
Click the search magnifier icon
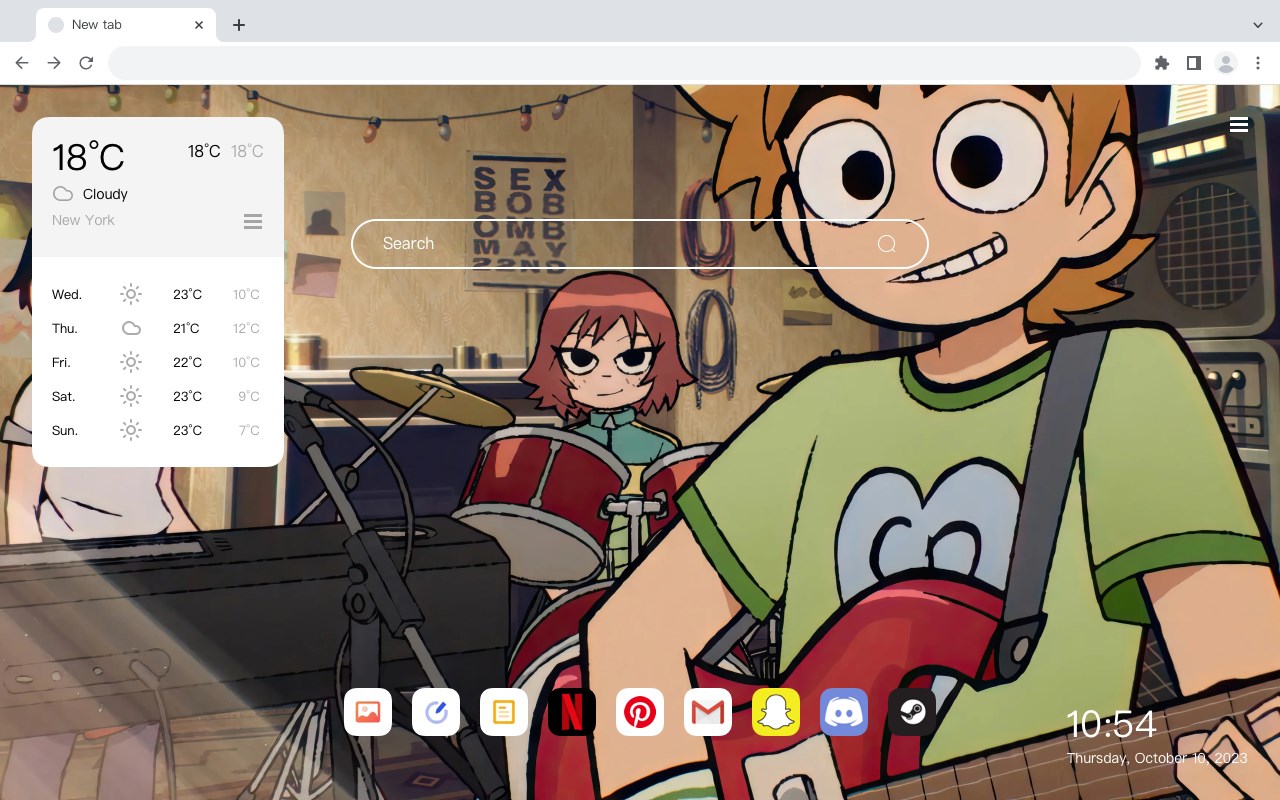tap(887, 244)
